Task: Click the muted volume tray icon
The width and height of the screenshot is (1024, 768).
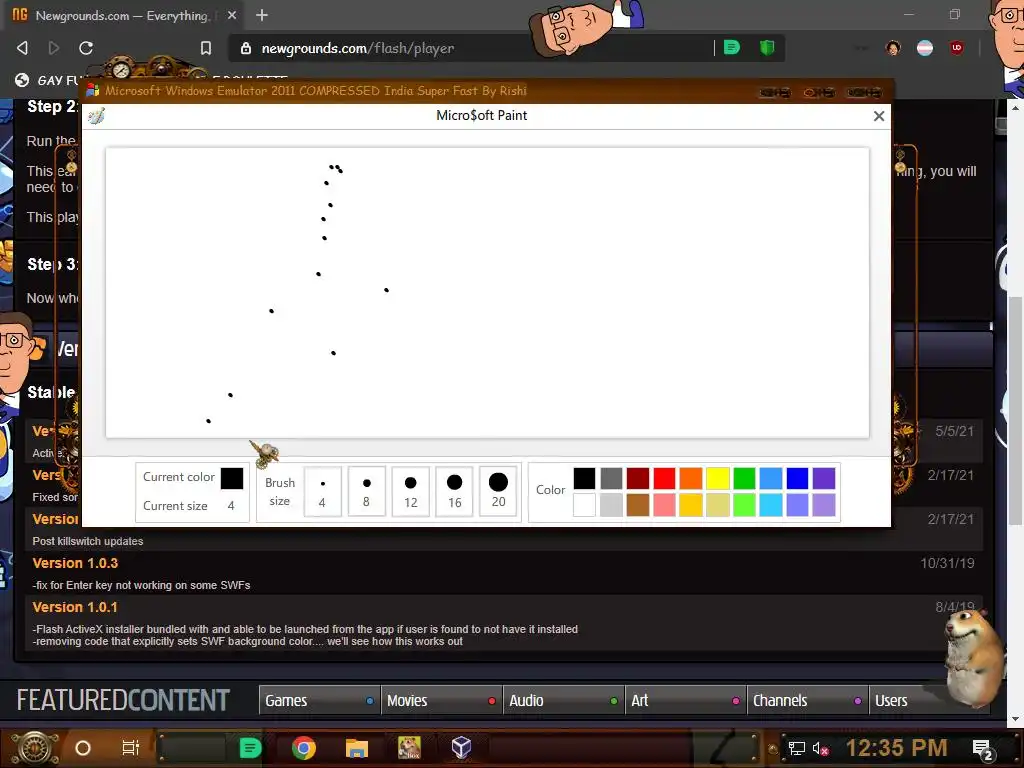Action: click(820, 748)
